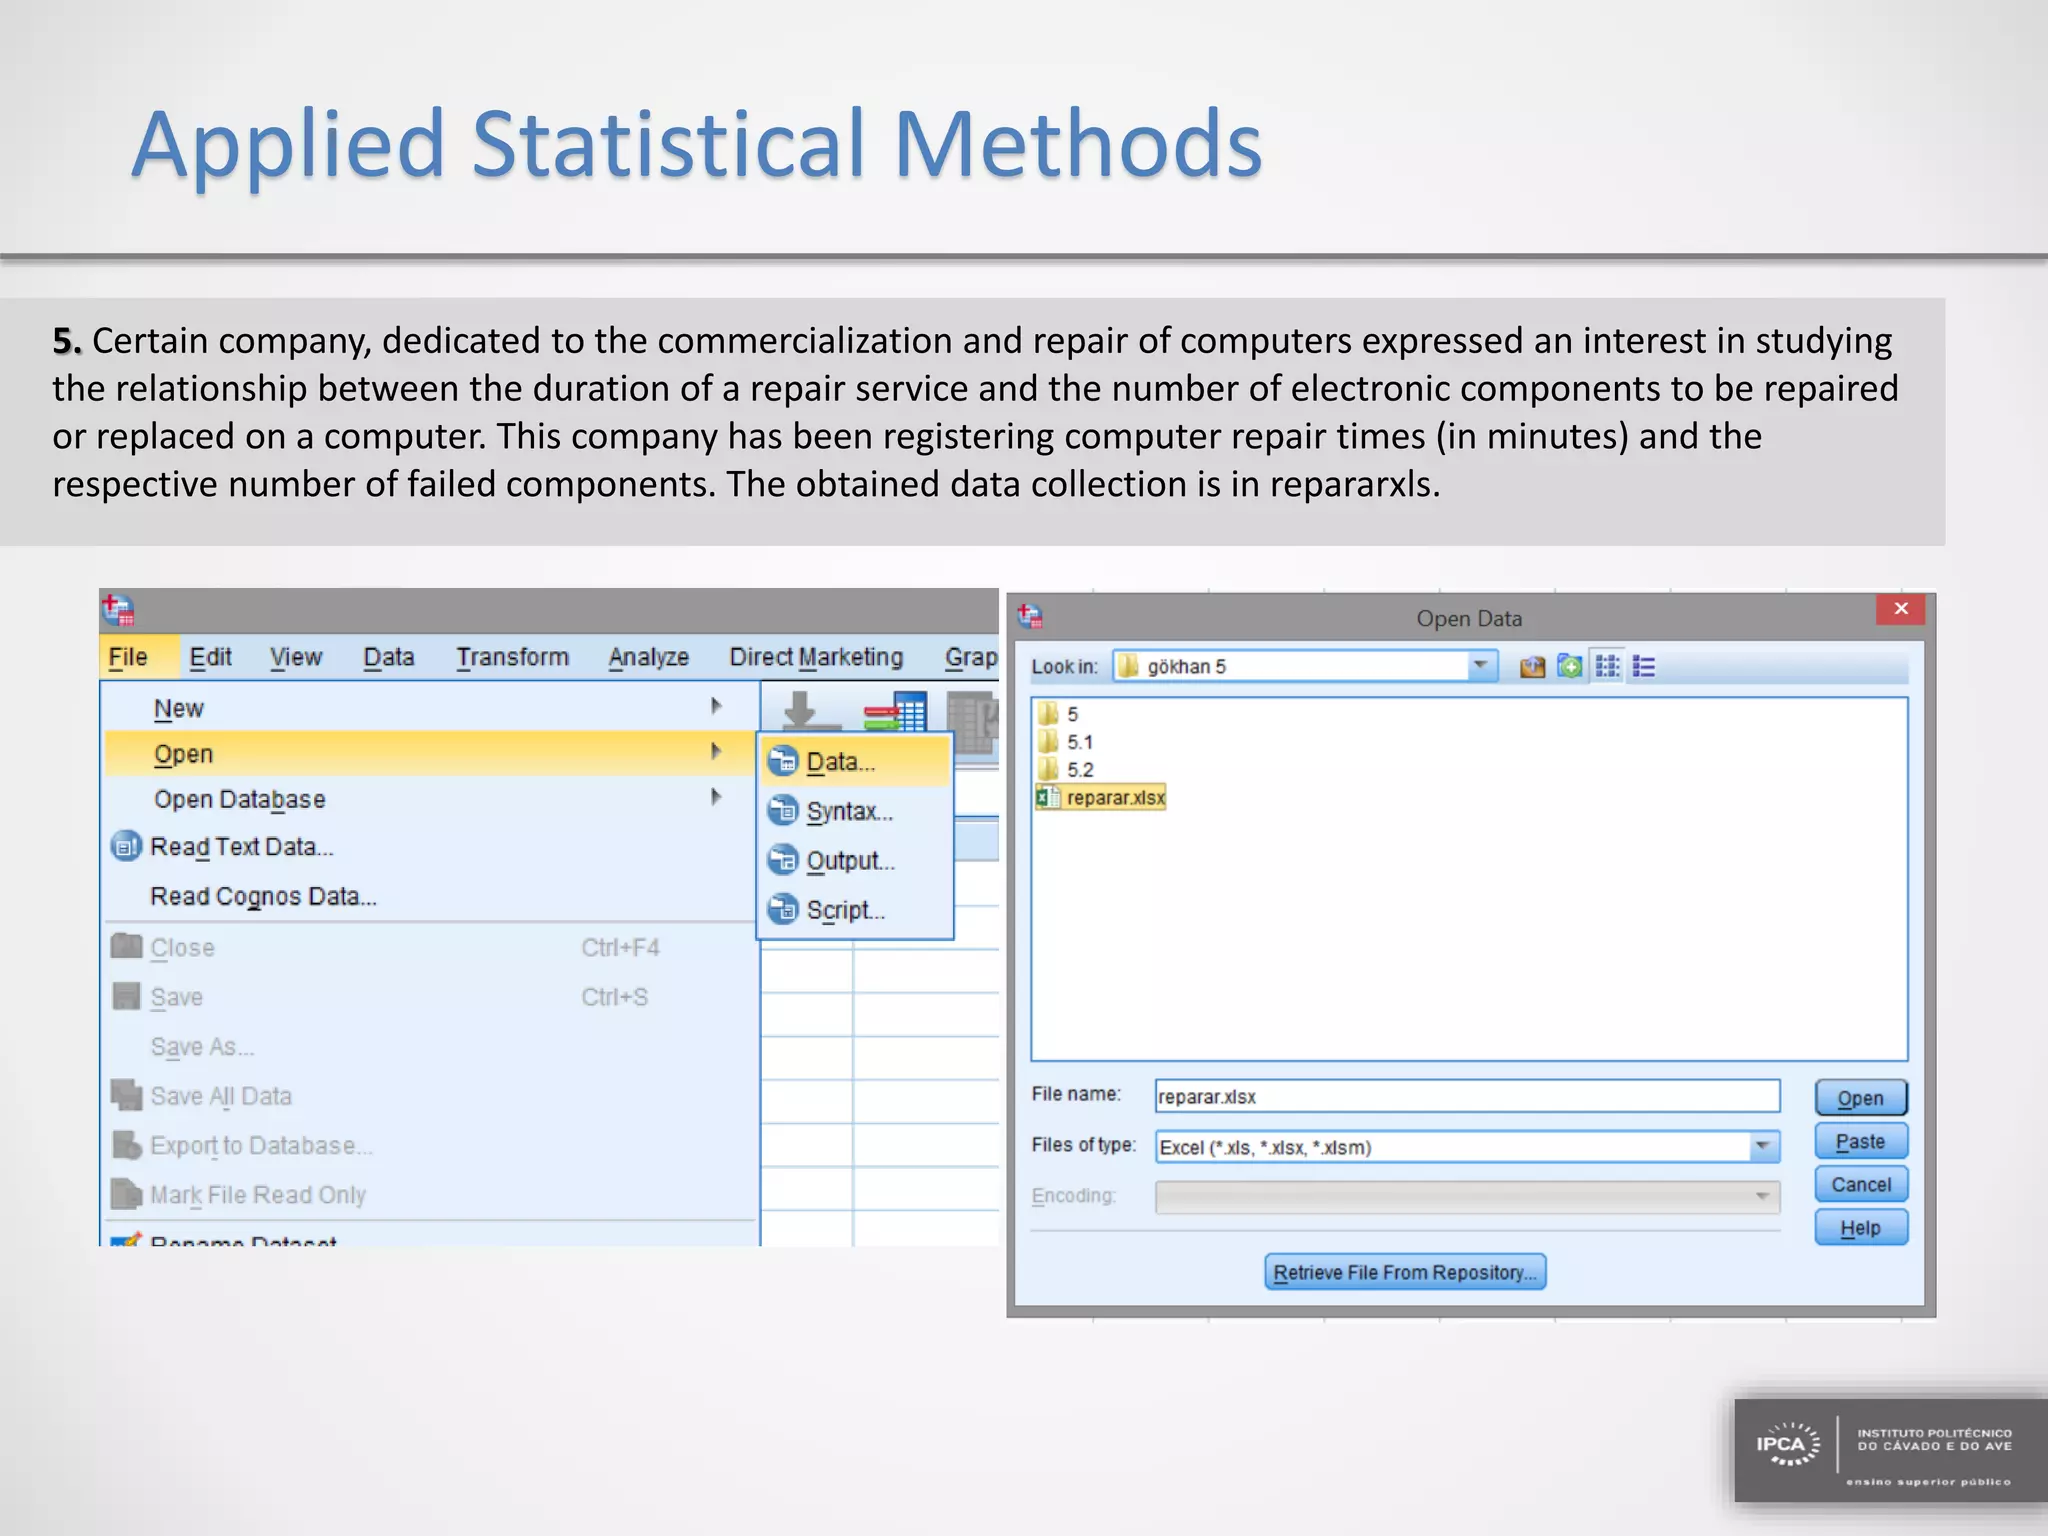Select folder 5.2 in file list
The height and width of the screenshot is (1536, 2048).
(1066, 770)
